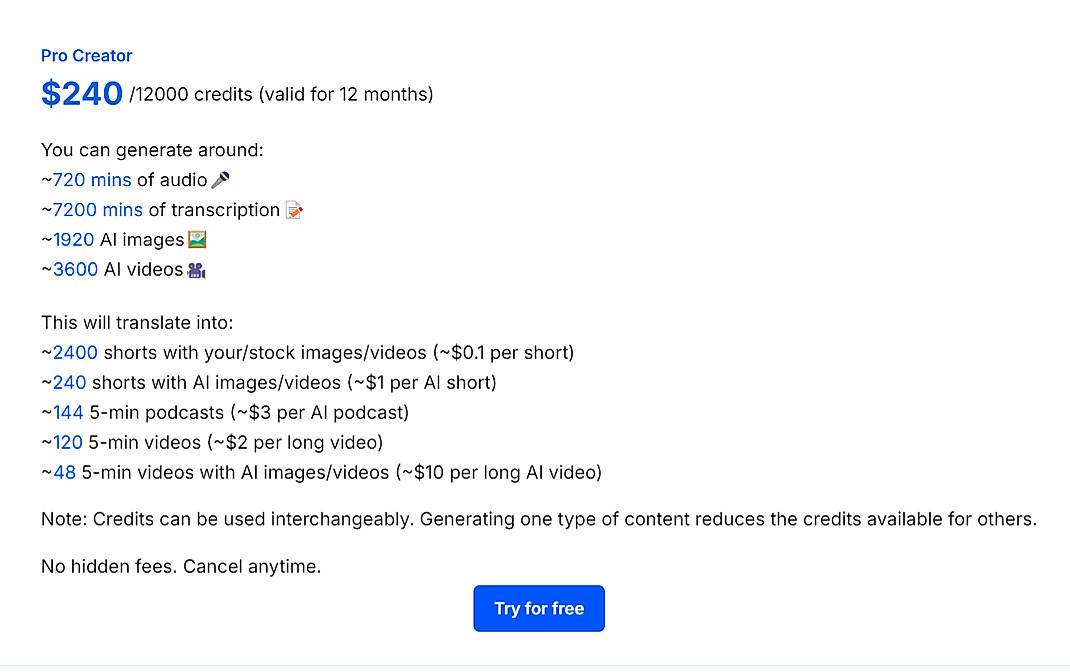The height and width of the screenshot is (672, 1070).
Task: Click the 120 long videos link
Action: tap(67, 442)
